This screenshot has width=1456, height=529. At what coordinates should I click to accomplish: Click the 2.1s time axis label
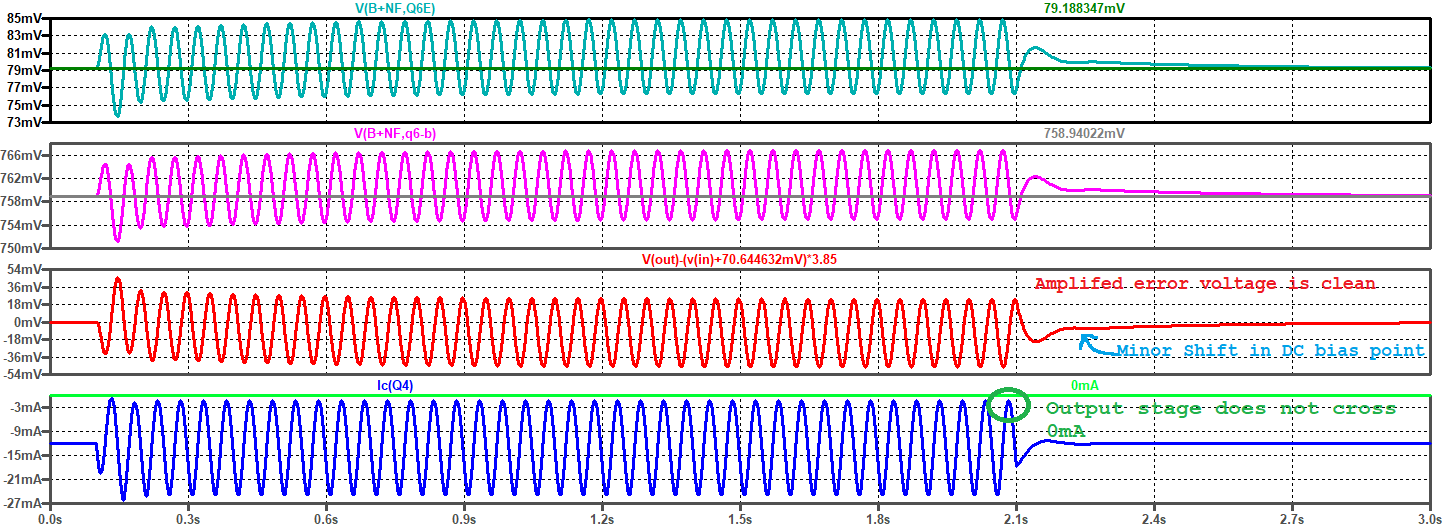click(1016, 521)
